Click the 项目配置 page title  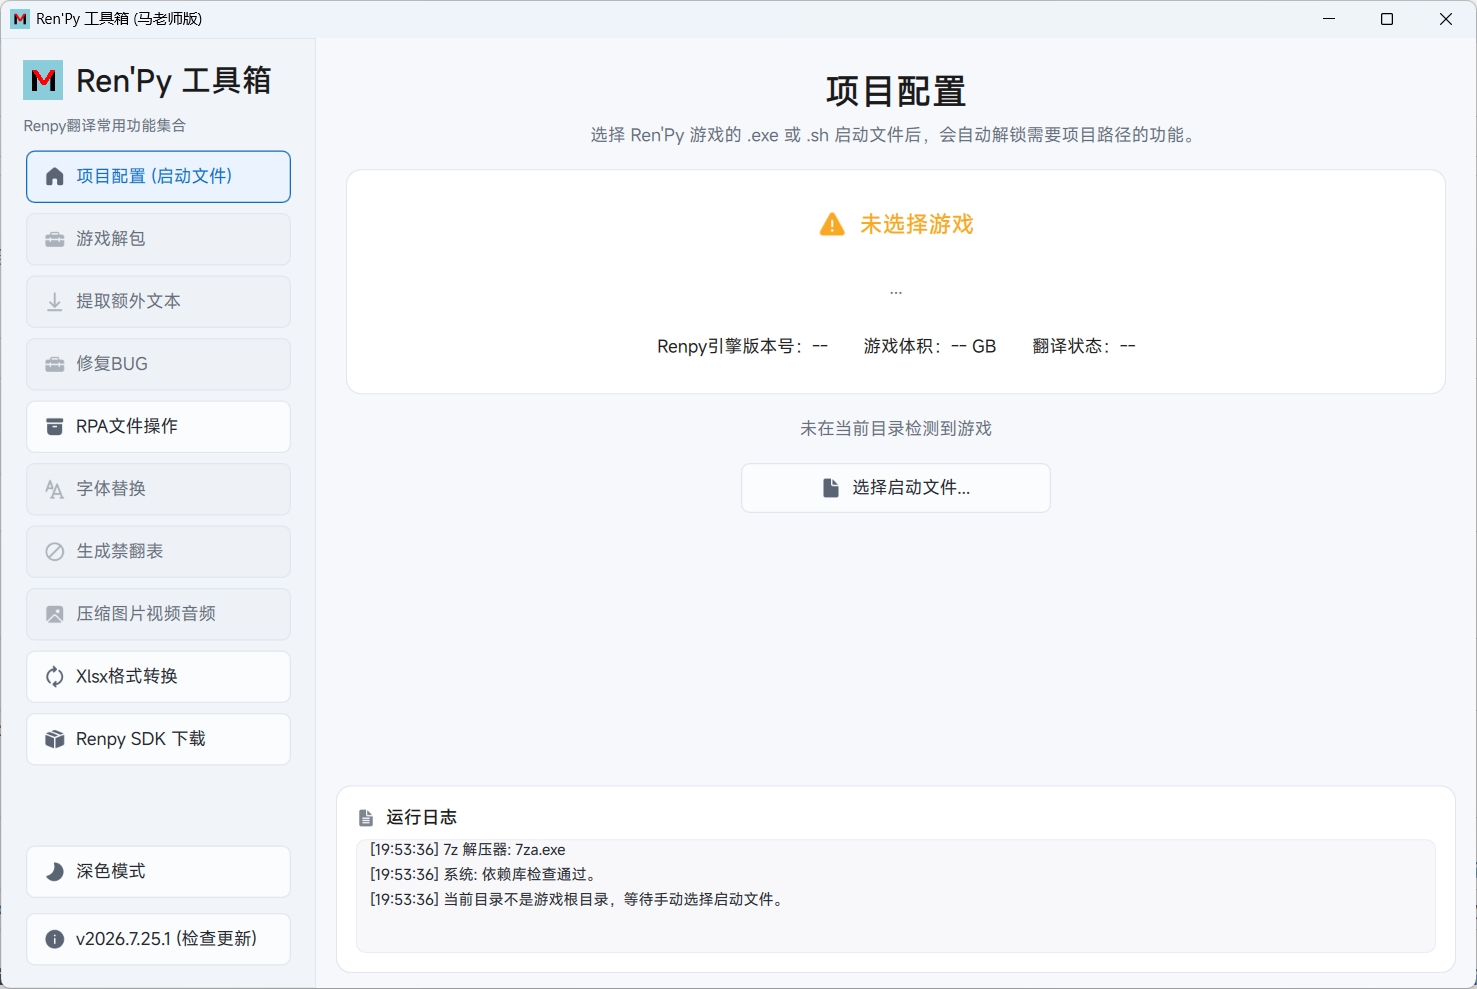896,91
